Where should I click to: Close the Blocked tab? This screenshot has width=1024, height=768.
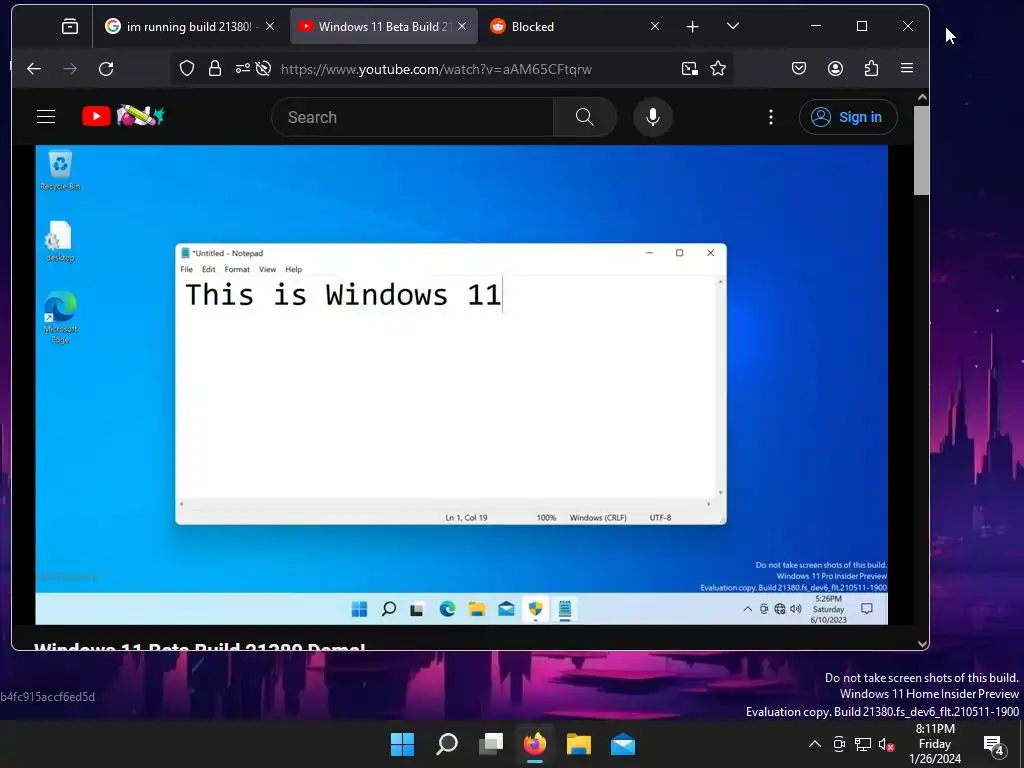coord(655,26)
